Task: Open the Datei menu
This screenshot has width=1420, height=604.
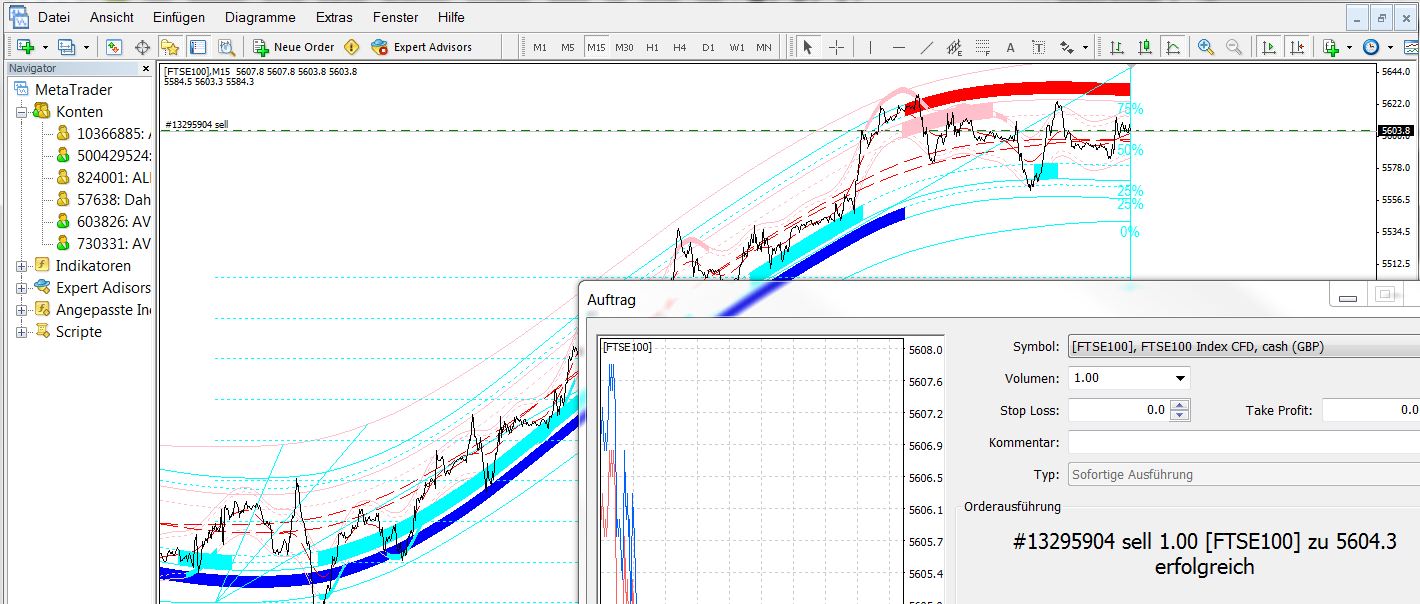Action: [54, 17]
